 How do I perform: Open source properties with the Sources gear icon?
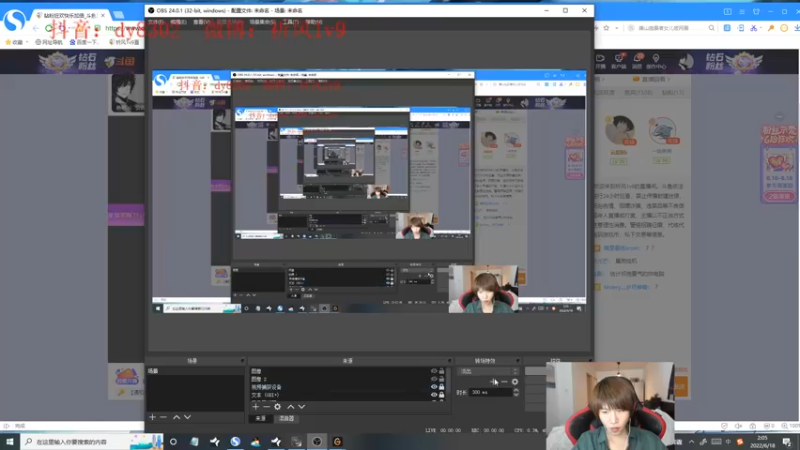(278, 407)
